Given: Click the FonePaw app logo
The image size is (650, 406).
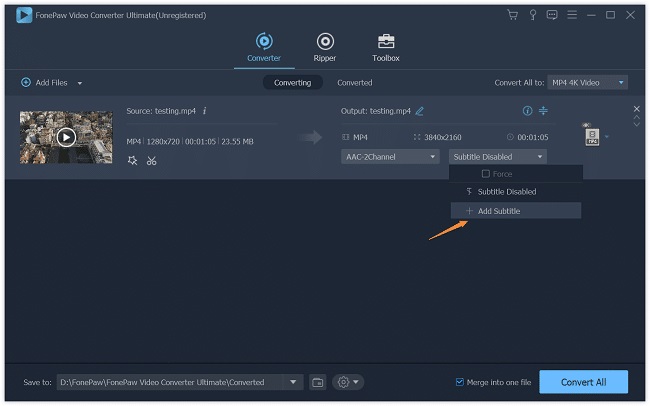Looking at the screenshot, I should [x=24, y=15].
